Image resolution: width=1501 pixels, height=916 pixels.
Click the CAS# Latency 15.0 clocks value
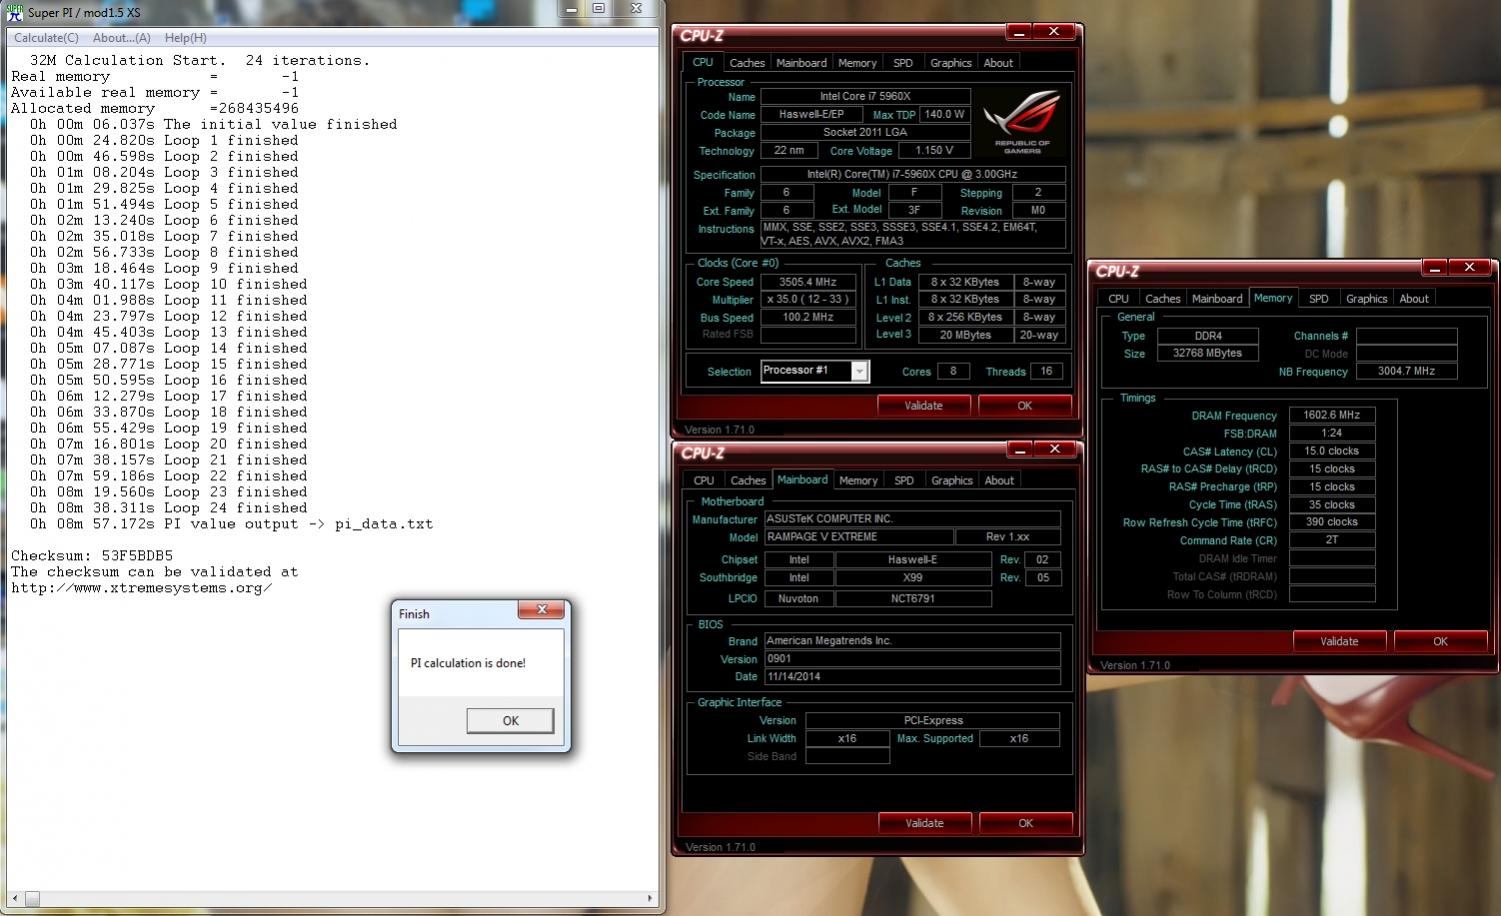click(x=1332, y=451)
